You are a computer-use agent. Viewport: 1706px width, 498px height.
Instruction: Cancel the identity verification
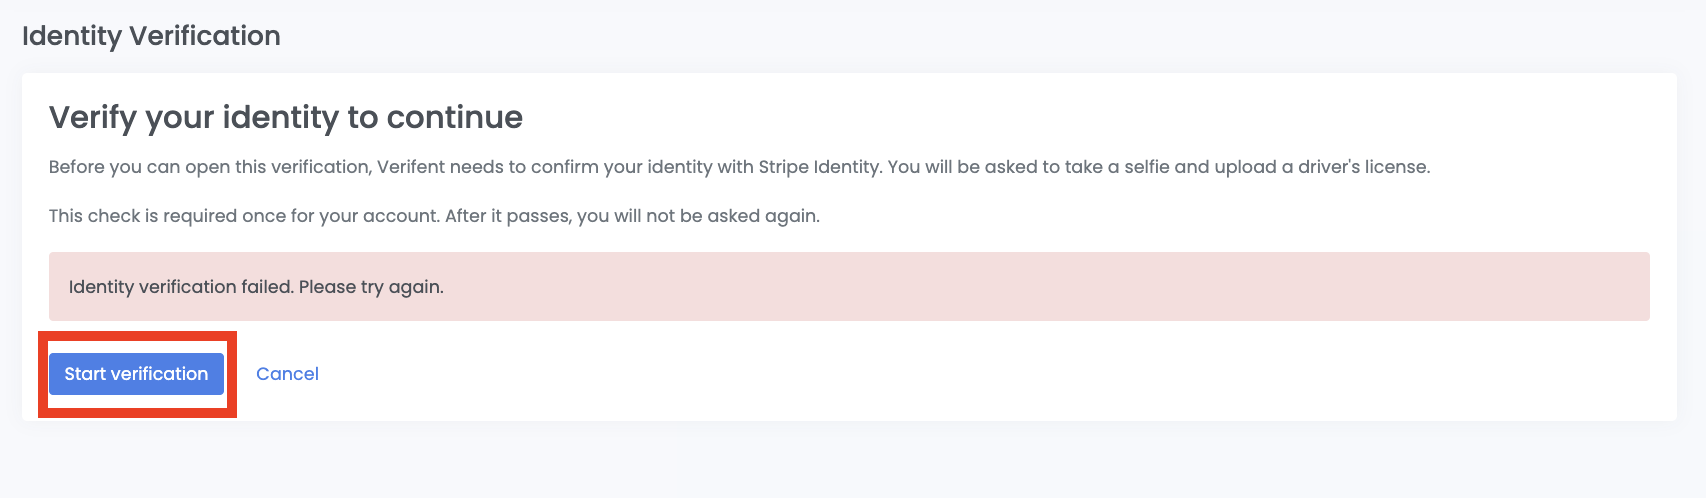(x=287, y=374)
